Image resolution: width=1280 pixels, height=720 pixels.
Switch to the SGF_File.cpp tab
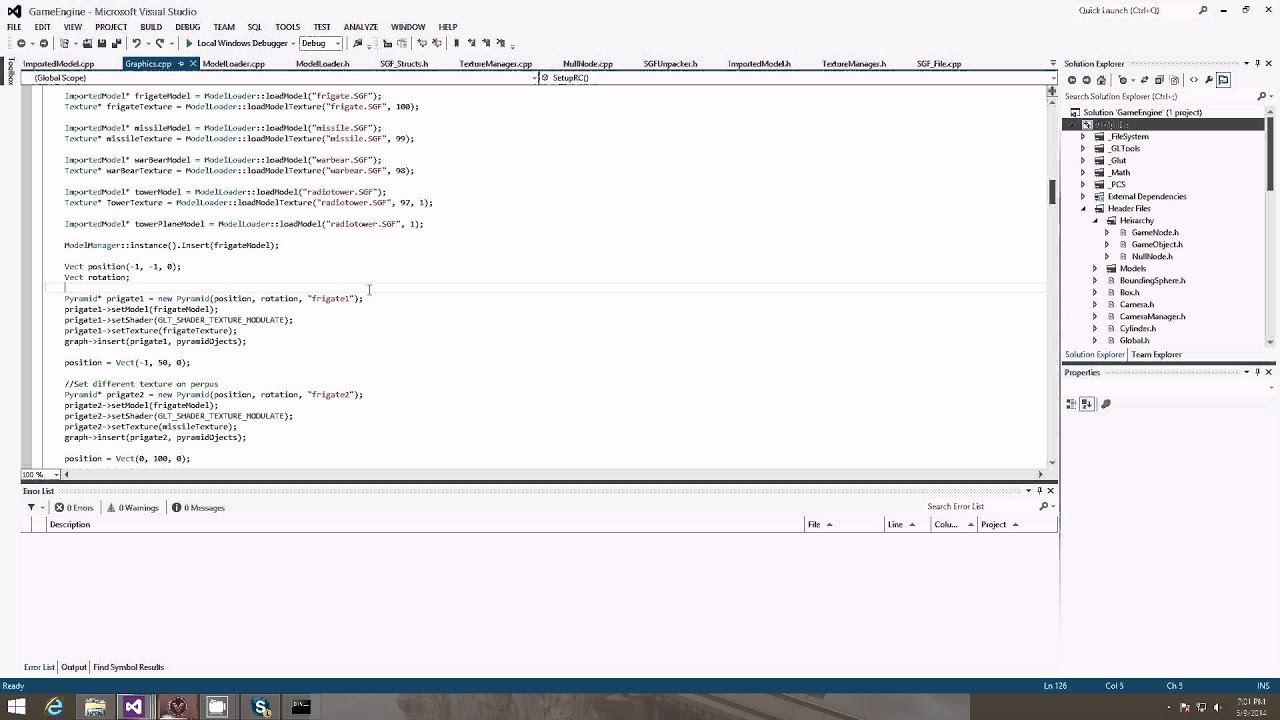click(x=939, y=64)
